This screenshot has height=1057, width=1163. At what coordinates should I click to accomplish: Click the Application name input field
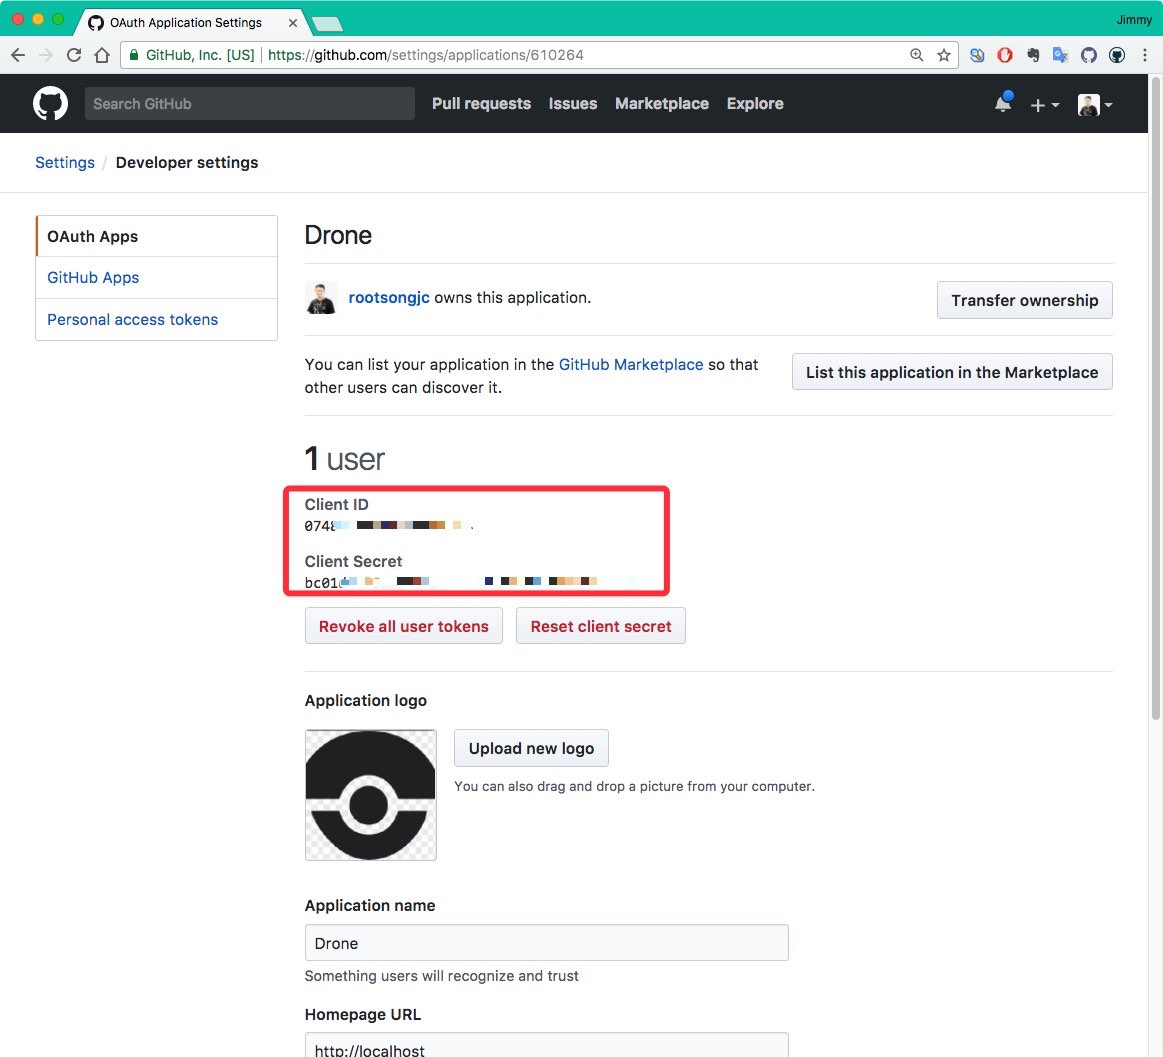[546, 943]
